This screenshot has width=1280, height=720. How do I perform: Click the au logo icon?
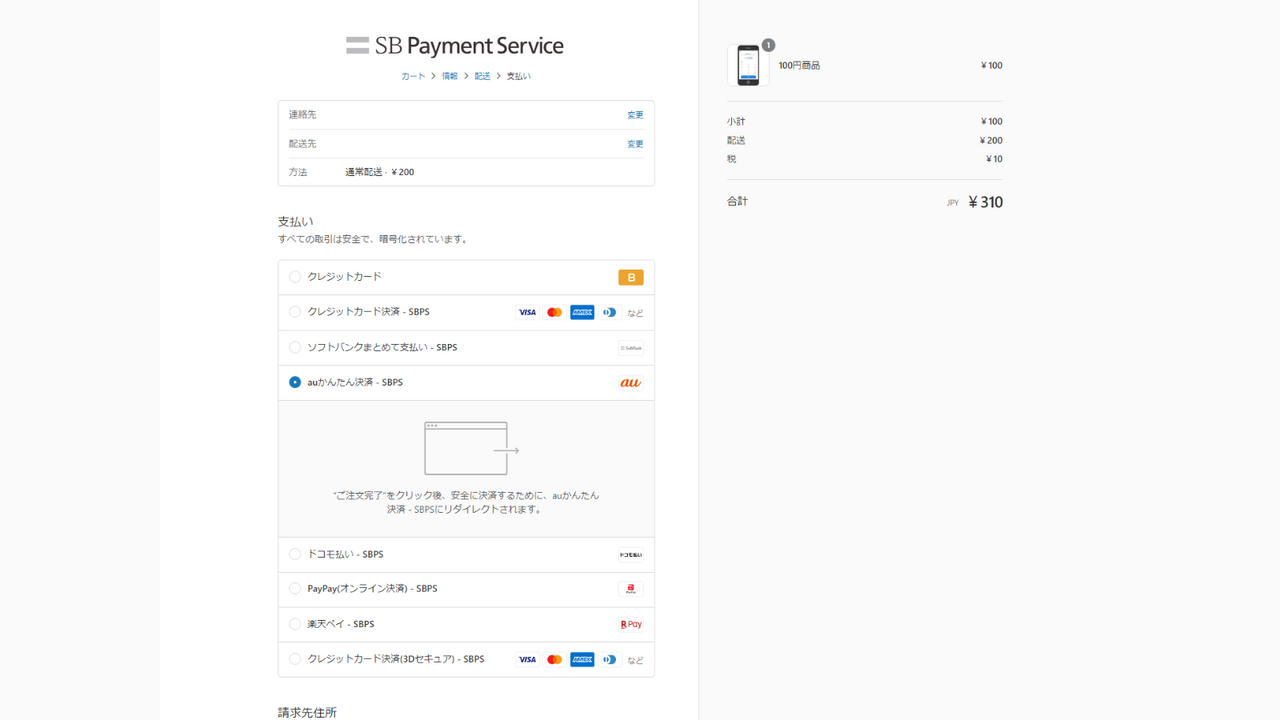pyautogui.click(x=631, y=383)
